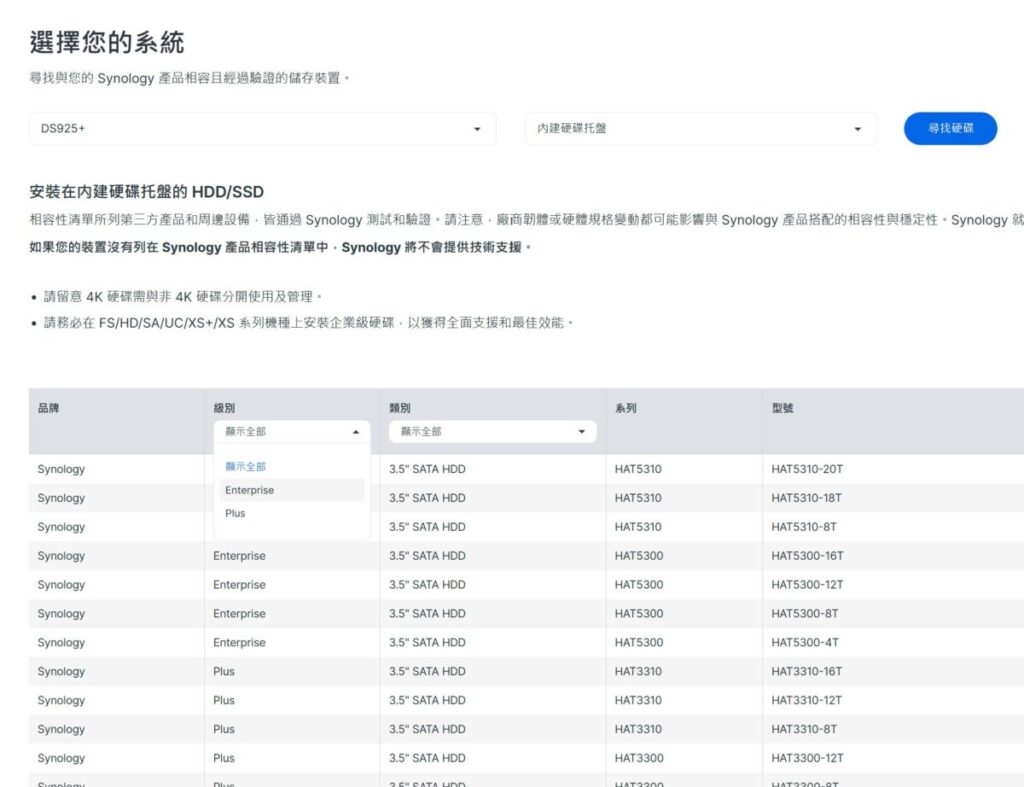Click Plus in the HAT3310-8T row
Screen dimensions: 1024x787
coord(223,729)
